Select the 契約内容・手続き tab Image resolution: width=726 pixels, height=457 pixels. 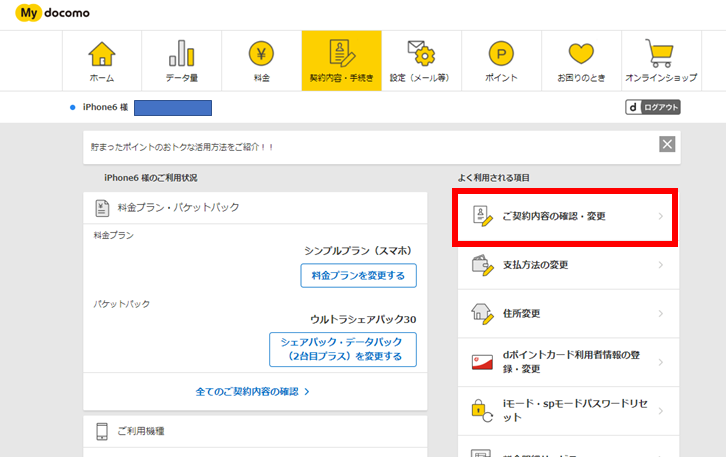[342, 61]
